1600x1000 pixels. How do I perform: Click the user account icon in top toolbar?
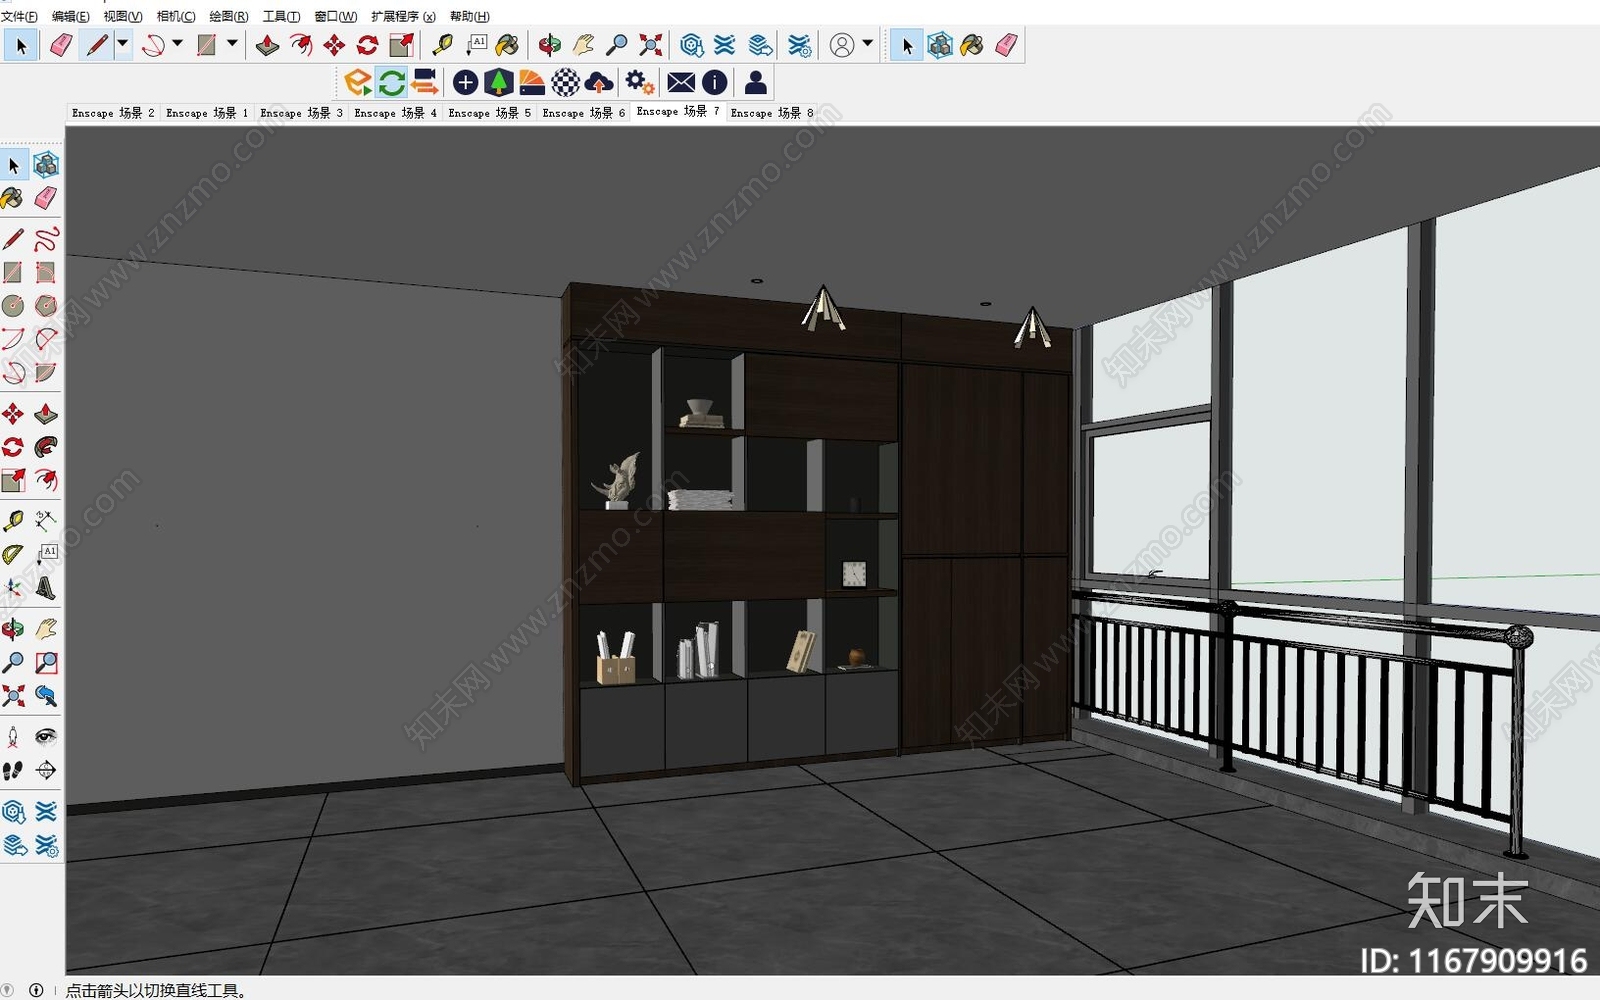click(x=843, y=45)
